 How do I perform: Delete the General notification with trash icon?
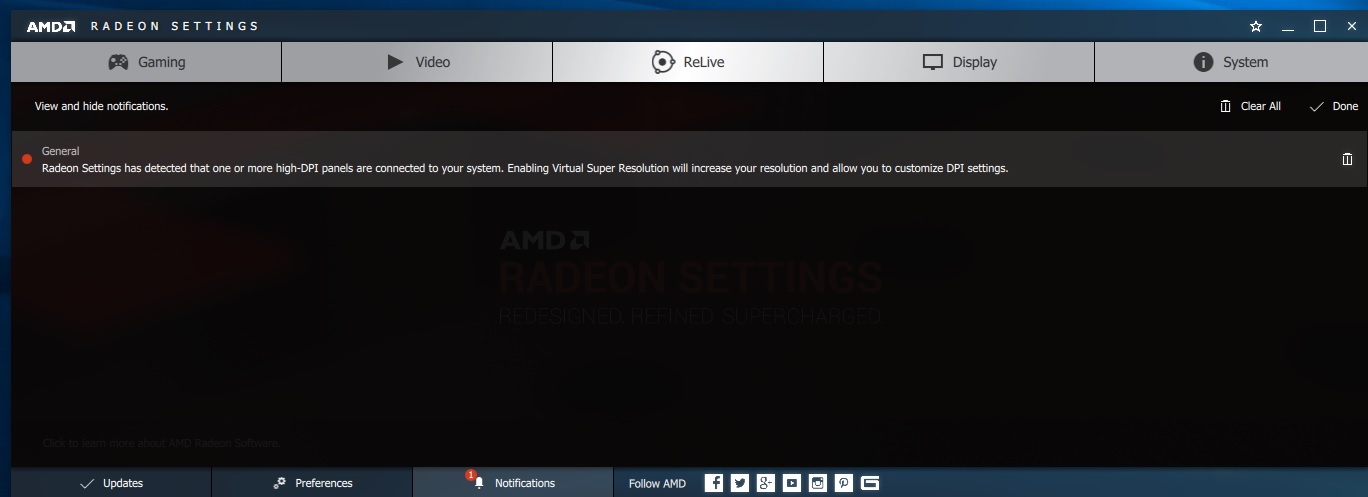pyautogui.click(x=1347, y=159)
